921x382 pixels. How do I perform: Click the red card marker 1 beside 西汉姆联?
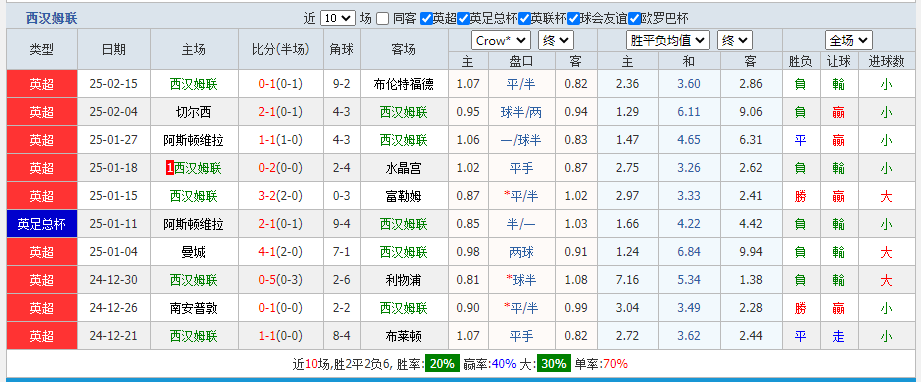point(170,169)
